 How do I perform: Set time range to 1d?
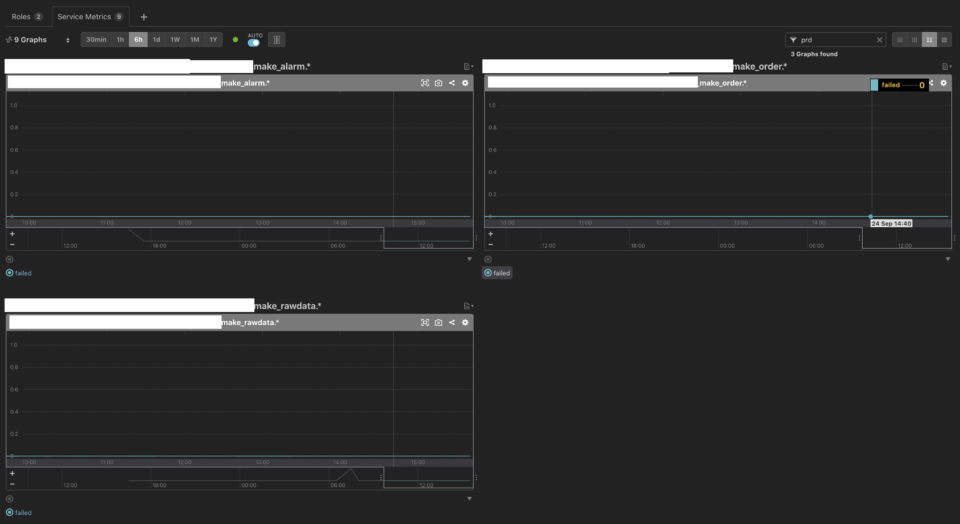156,40
